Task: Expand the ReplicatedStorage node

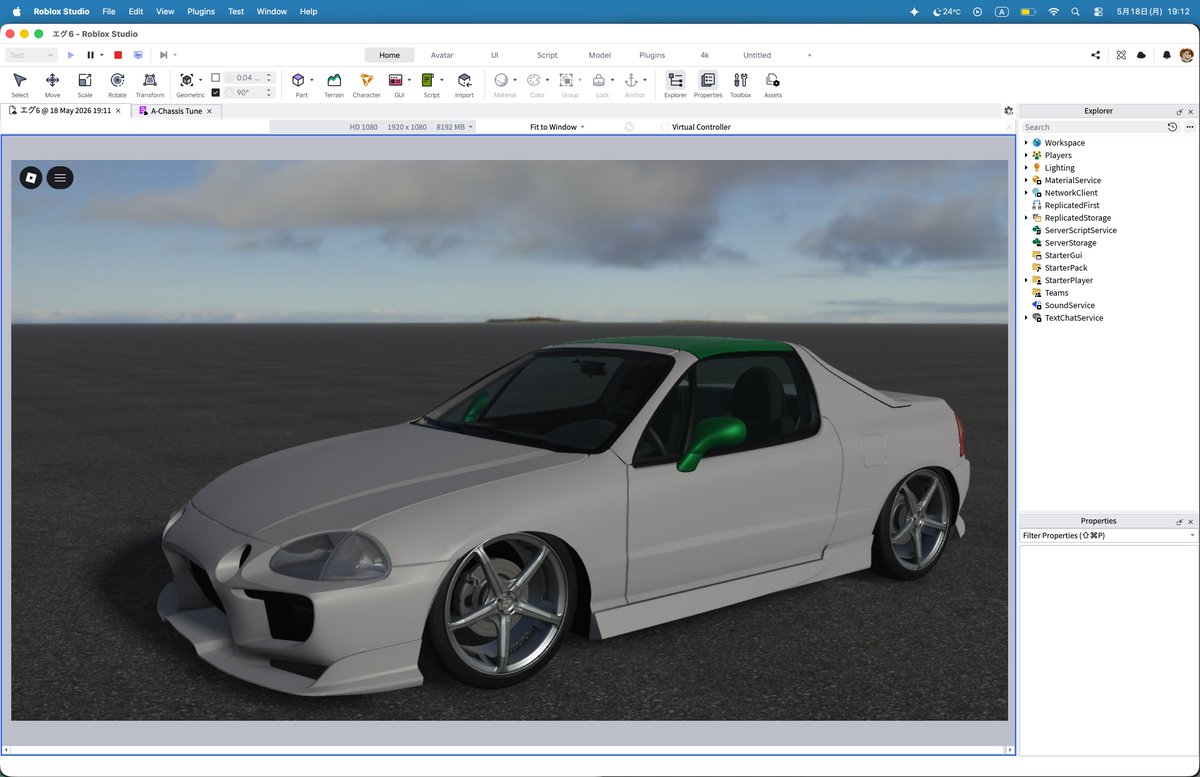Action: [x=1026, y=218]
